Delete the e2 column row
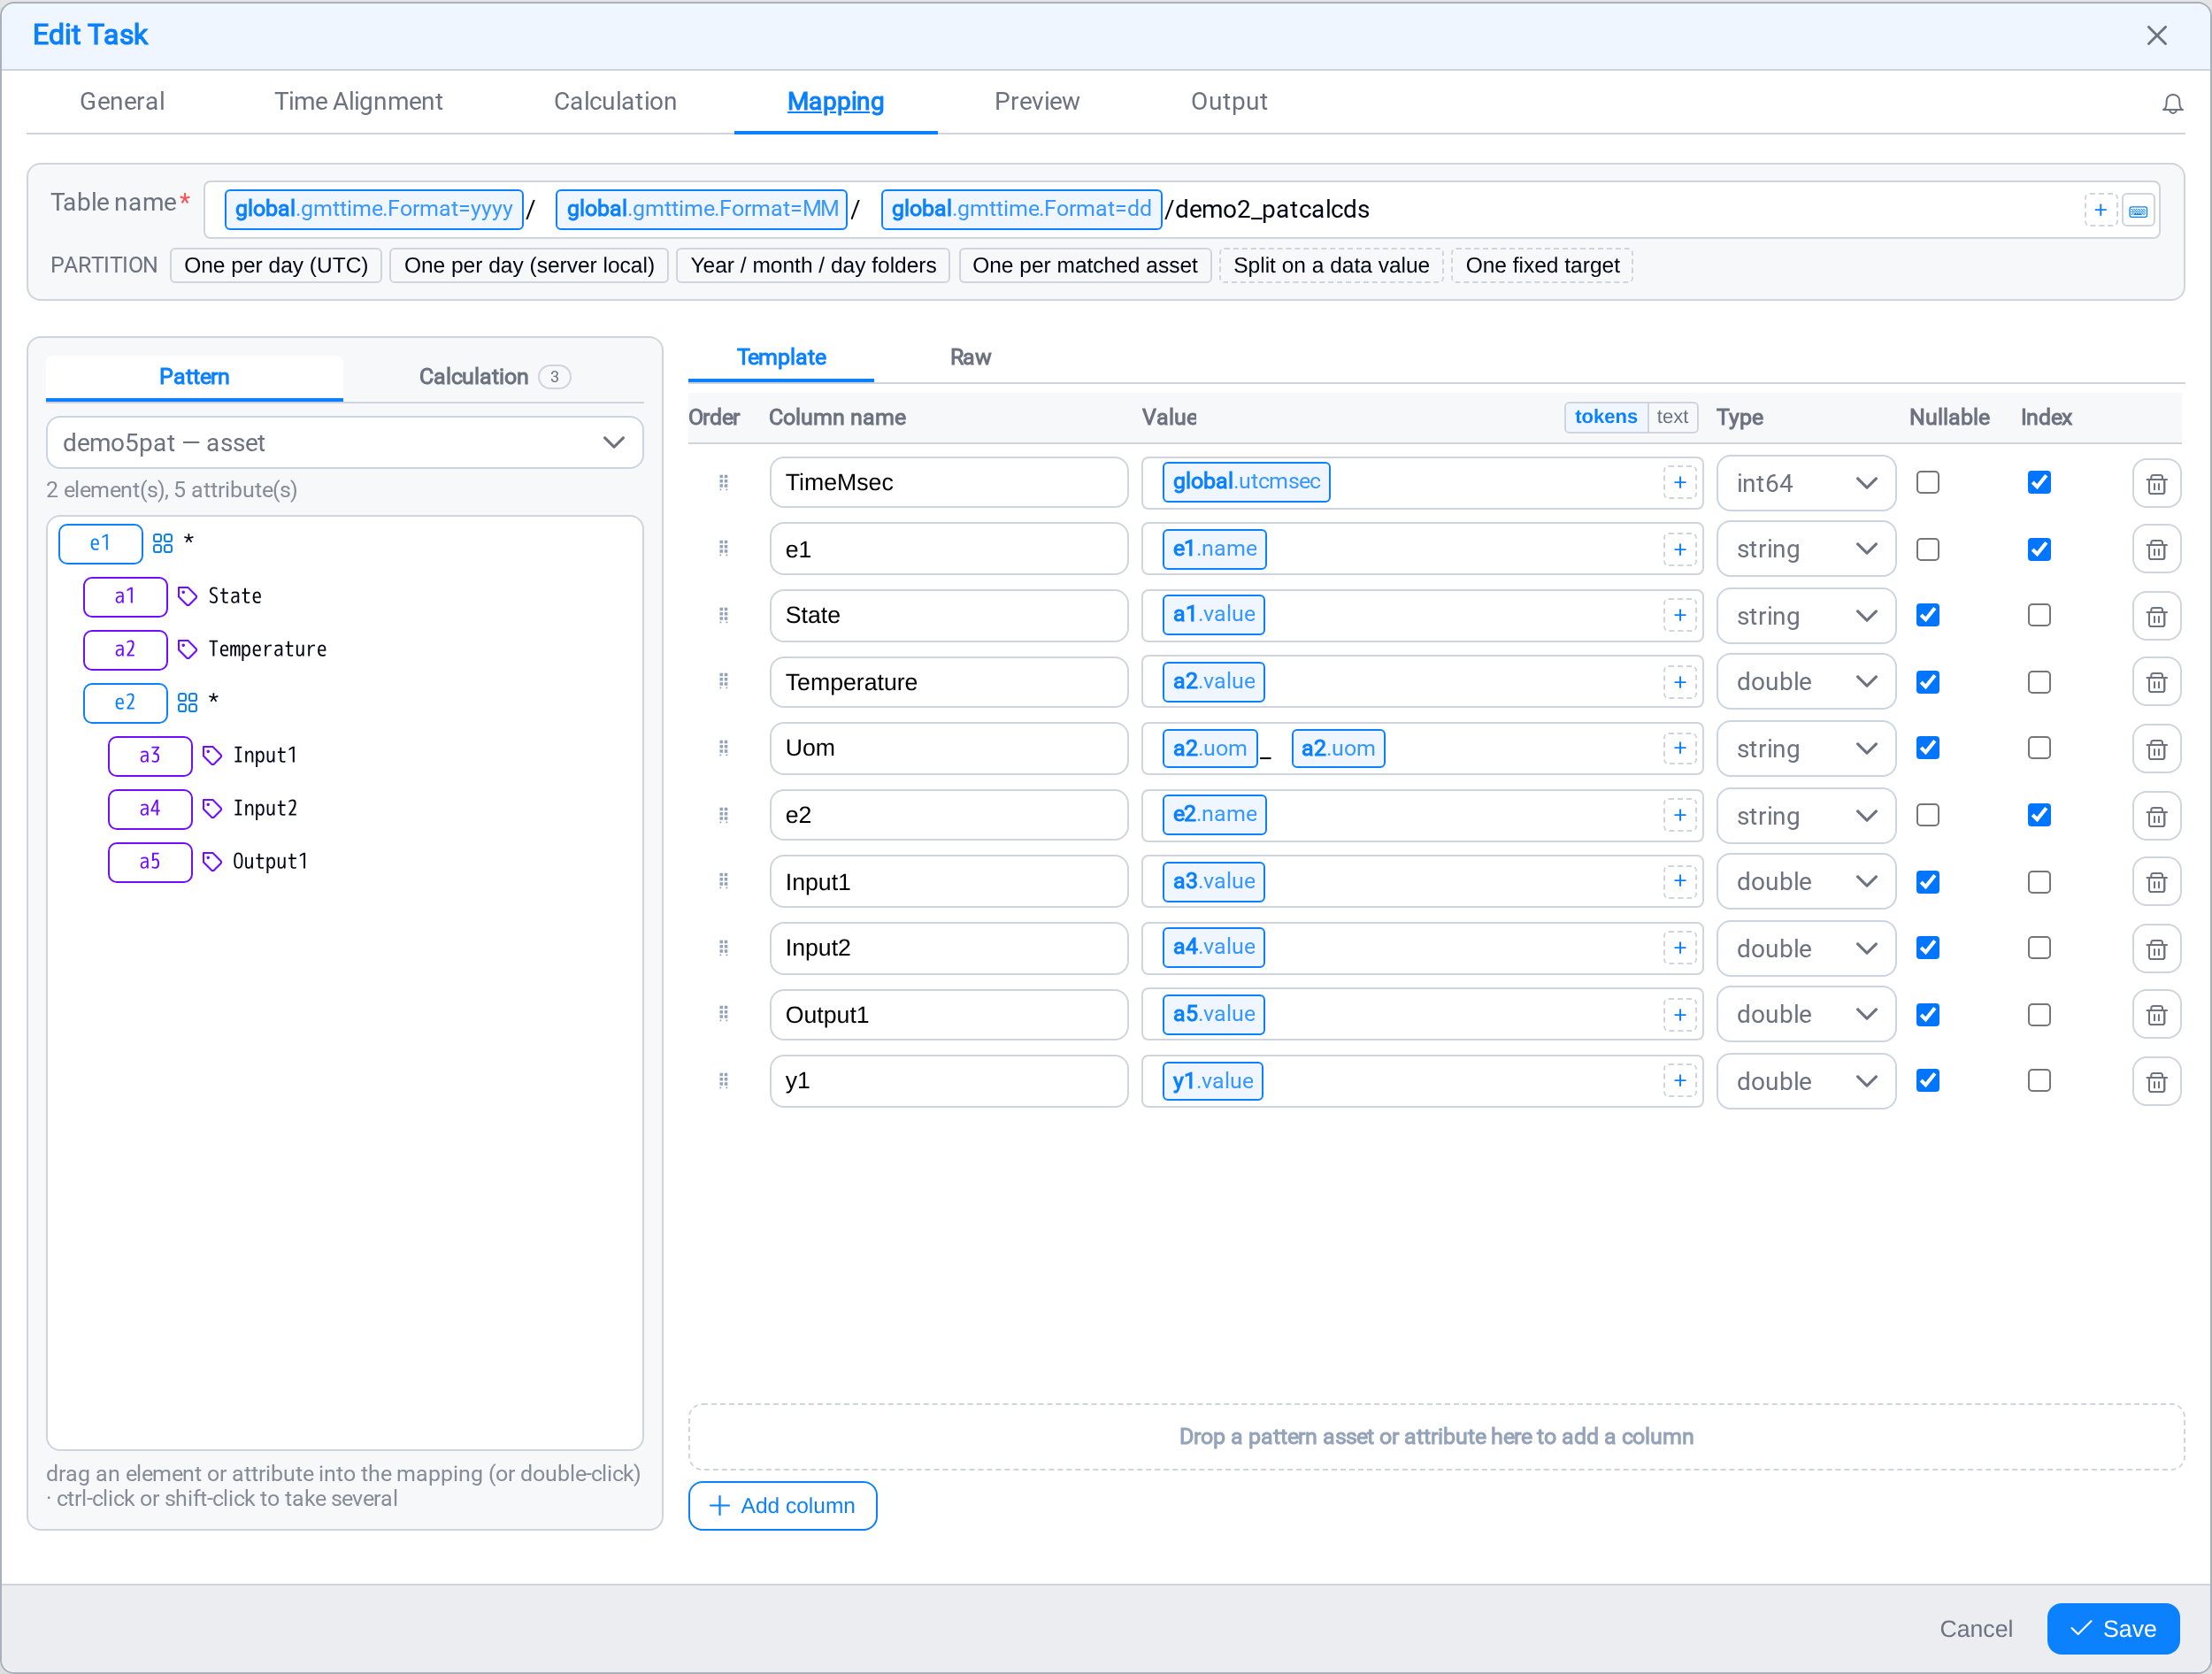 coord(2156,816)
